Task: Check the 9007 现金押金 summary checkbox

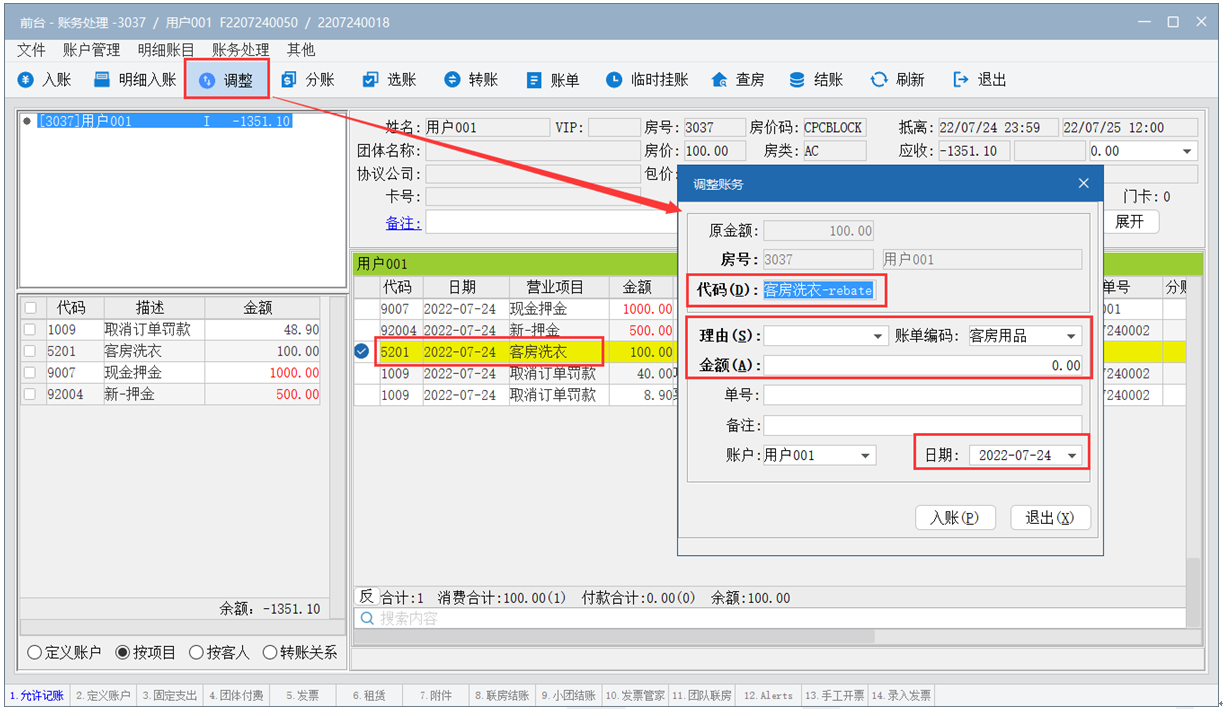Action: click(x=31, y=373)
